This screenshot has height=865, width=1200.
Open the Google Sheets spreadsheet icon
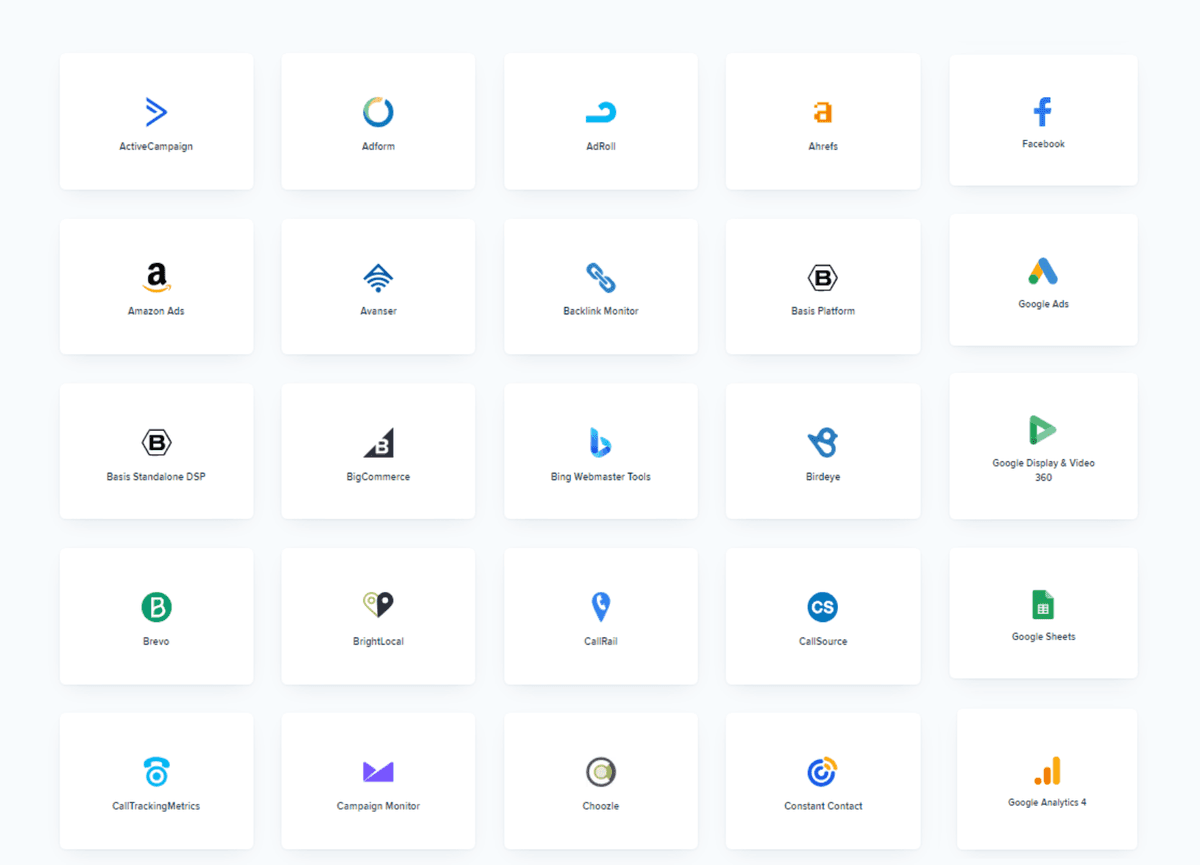(x=1043, y=604)
